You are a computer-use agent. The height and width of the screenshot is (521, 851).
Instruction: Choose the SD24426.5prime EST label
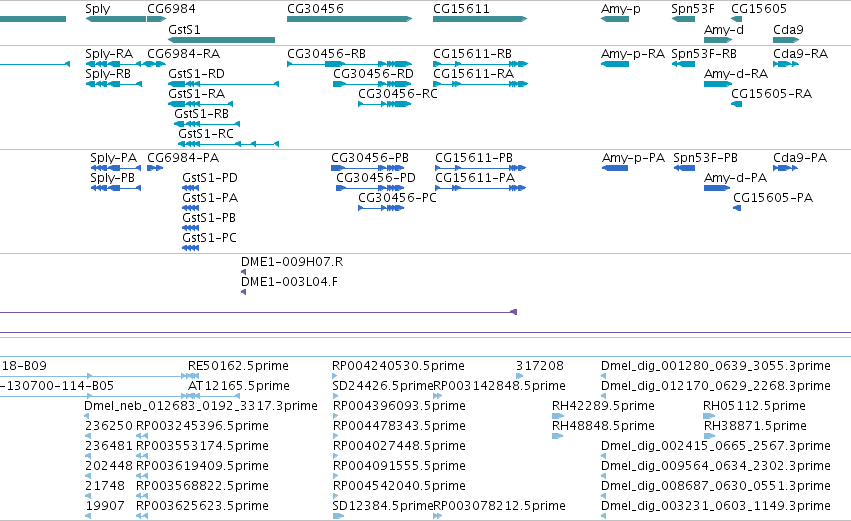(383, 386)
